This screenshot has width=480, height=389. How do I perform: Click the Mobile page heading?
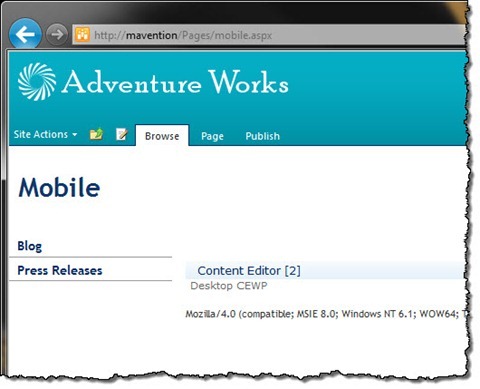(x=59, y=187)
